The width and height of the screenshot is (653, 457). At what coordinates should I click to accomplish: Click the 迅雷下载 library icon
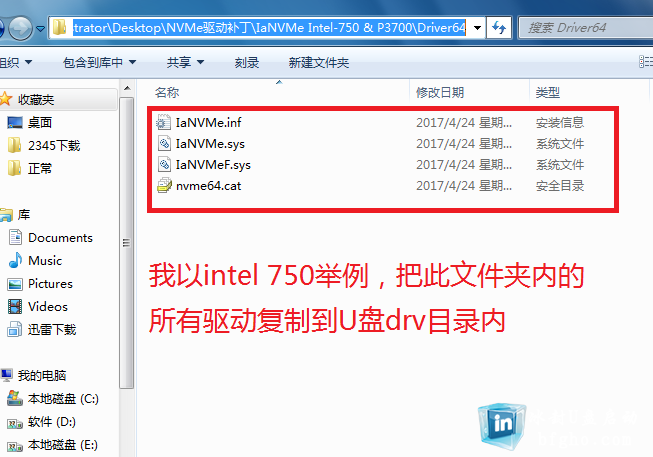(15, 330)
